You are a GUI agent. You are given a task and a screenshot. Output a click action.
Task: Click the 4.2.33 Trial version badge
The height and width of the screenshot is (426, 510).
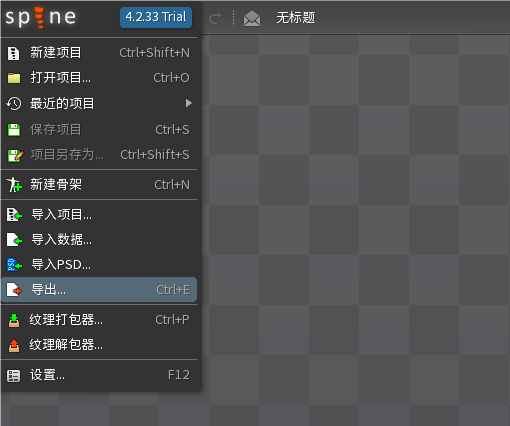pos(156,17)
